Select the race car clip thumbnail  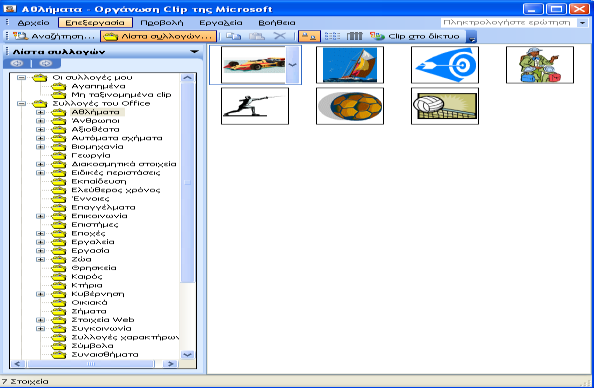[x=253, y=65]
